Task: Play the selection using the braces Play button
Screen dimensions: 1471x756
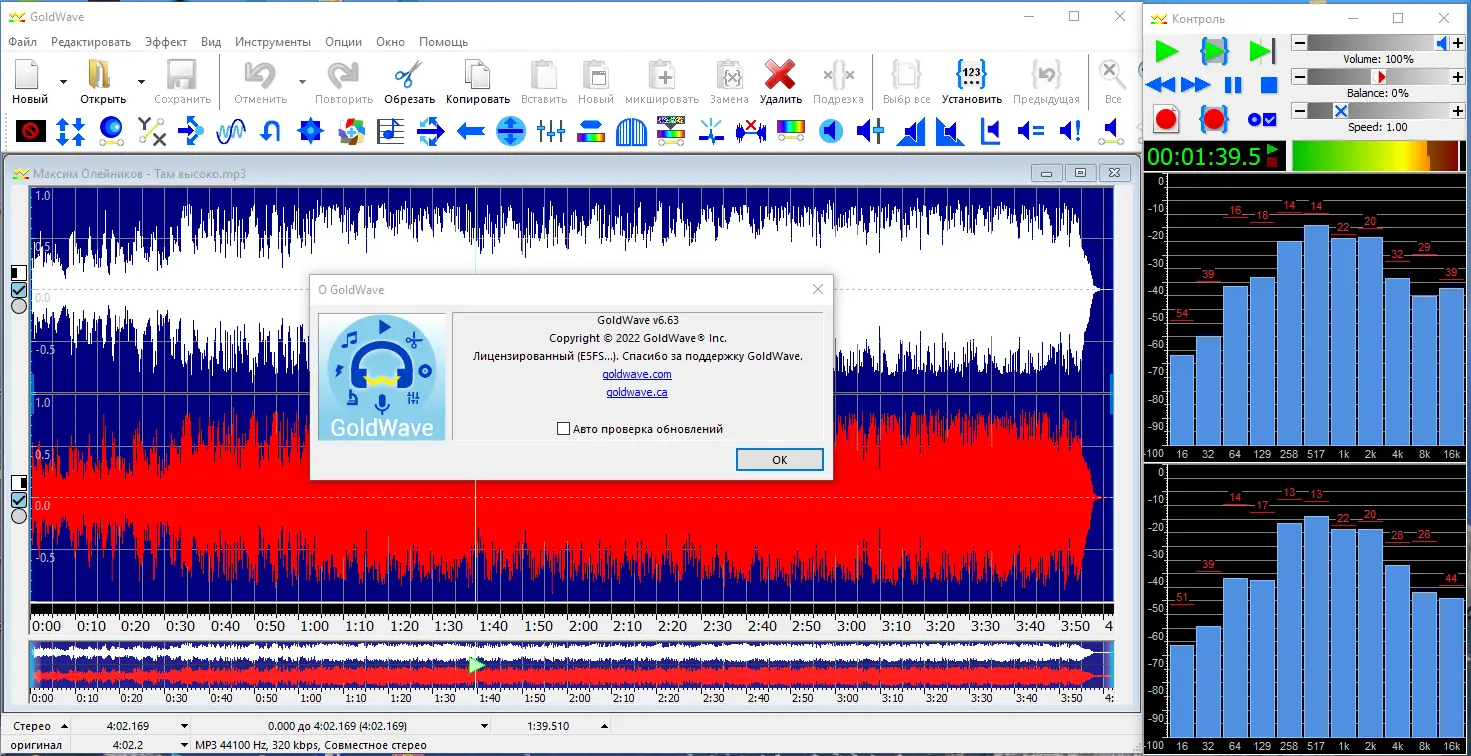Action: [1214, 51]
